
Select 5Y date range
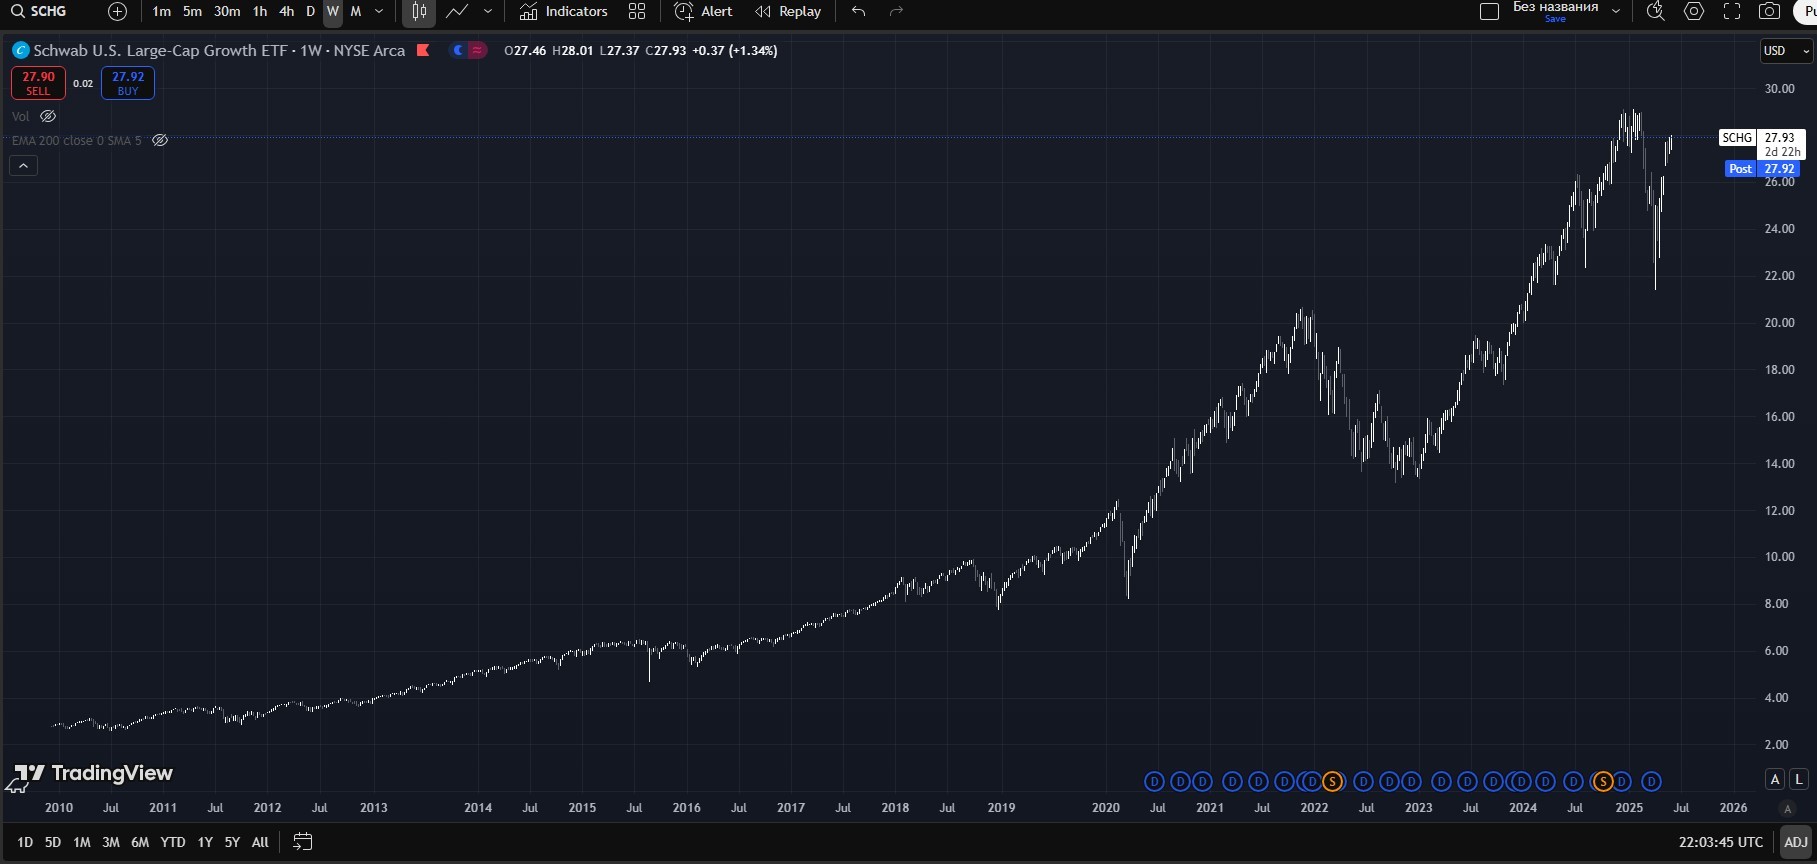click(x=232, y=842)
